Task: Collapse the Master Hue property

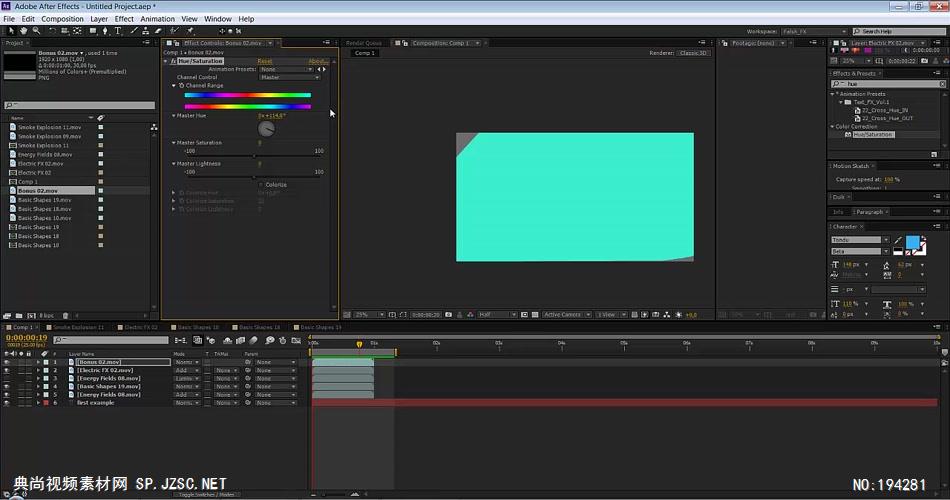Action: click(174, 115)
